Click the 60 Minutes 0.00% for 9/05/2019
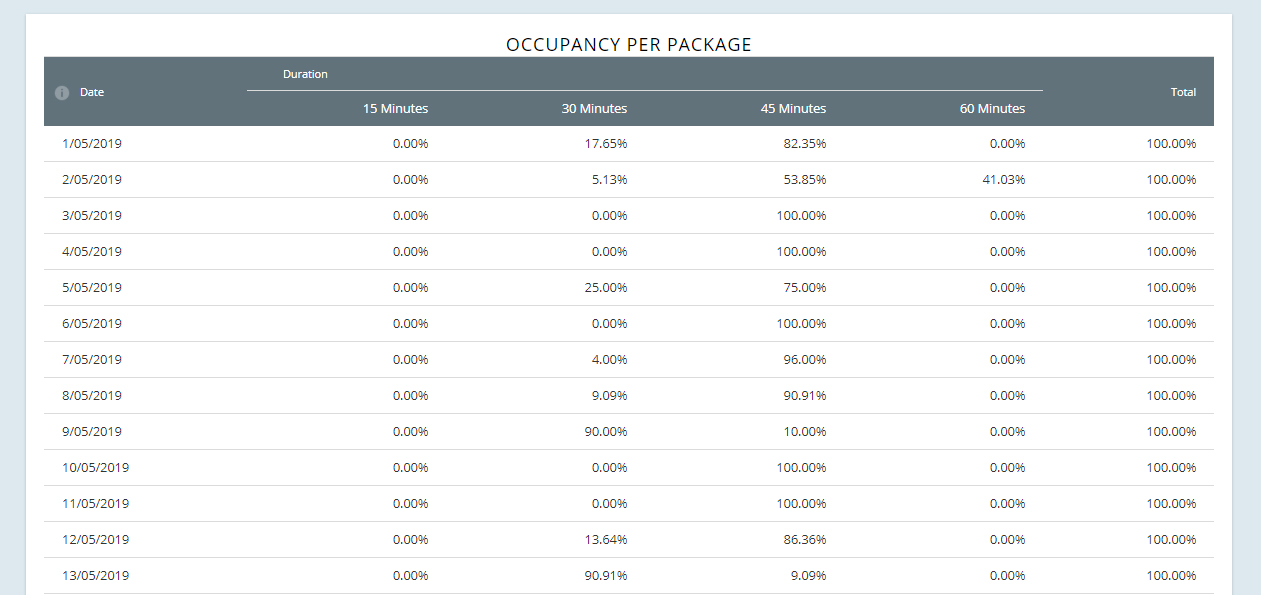Viewport: 1261px width, 595px height. 1008,432
